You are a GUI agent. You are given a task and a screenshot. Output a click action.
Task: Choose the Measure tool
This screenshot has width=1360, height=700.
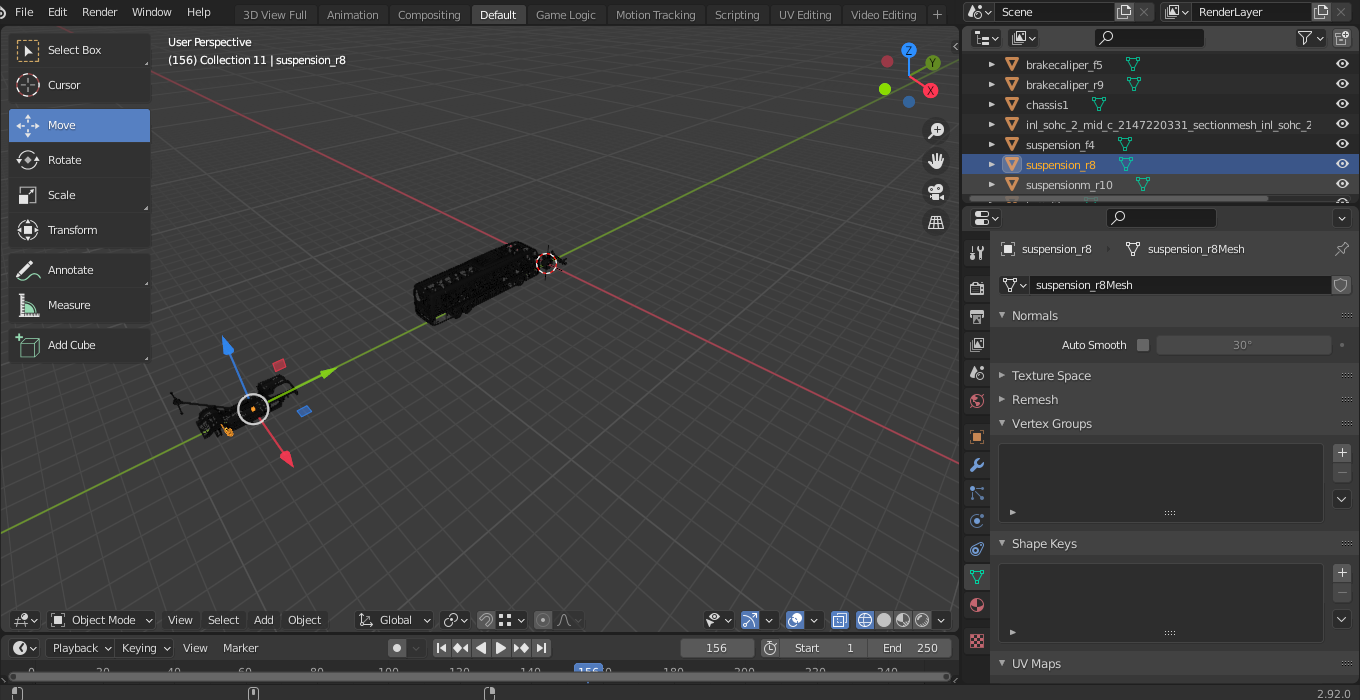pos(80,305)
